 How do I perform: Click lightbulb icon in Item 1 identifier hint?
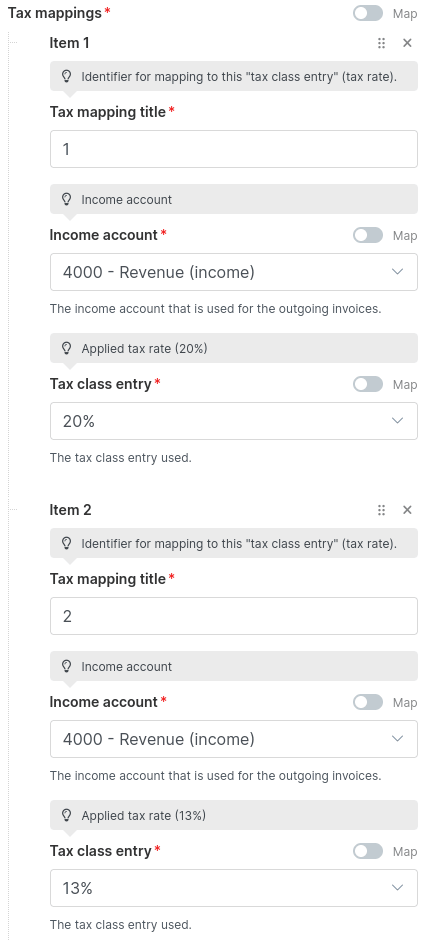[67, 76]
